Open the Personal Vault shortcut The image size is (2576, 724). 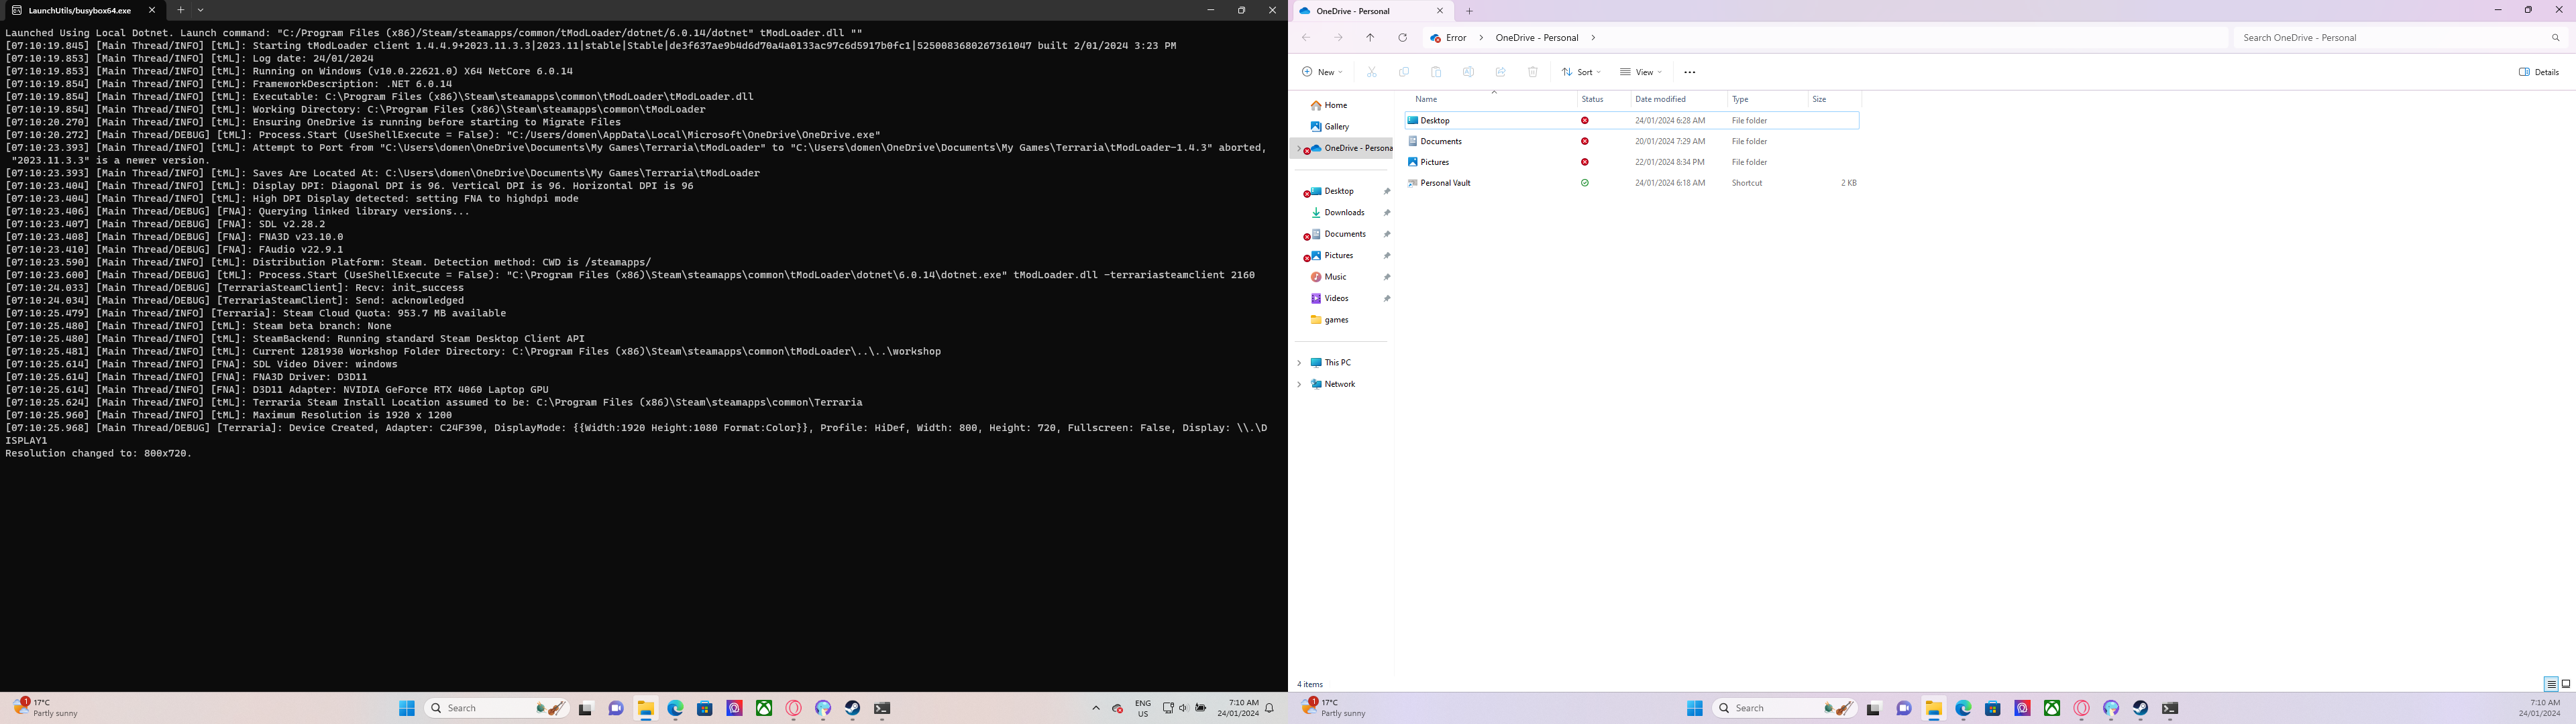coord(1445,183)
